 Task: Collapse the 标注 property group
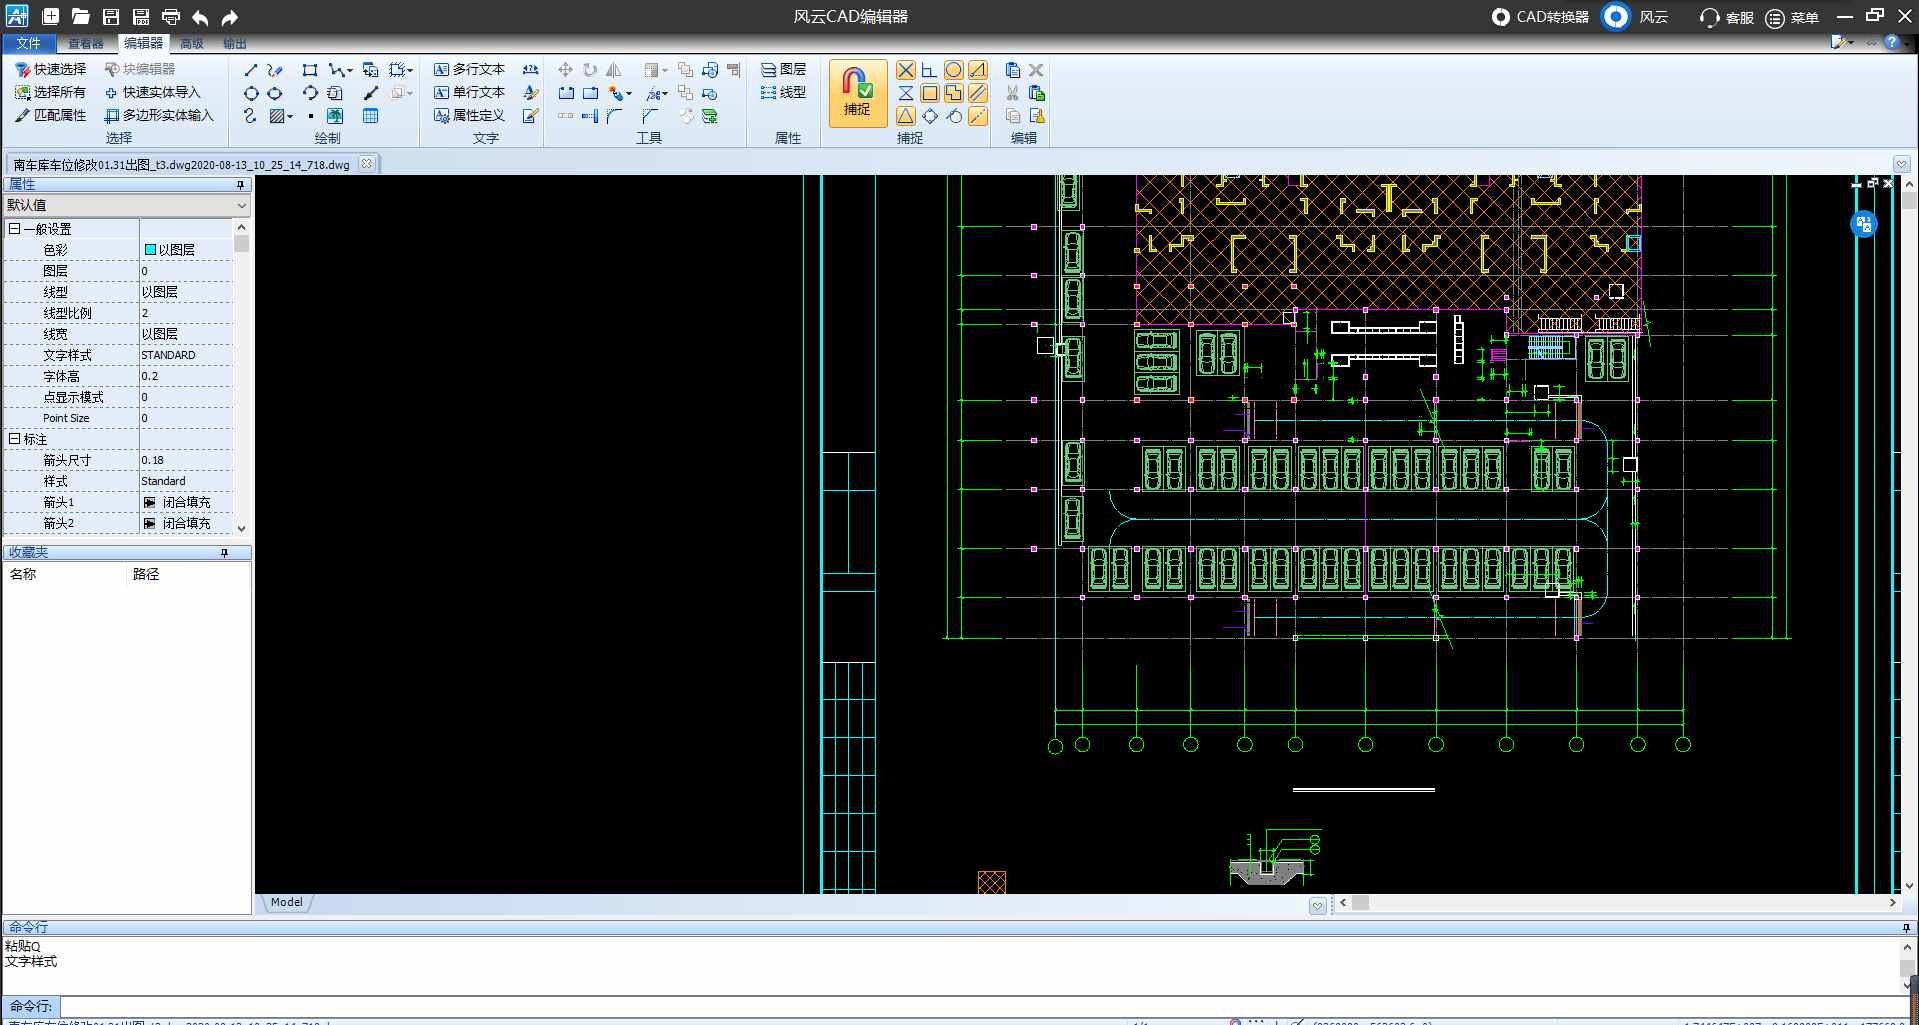tap(14, 439)
